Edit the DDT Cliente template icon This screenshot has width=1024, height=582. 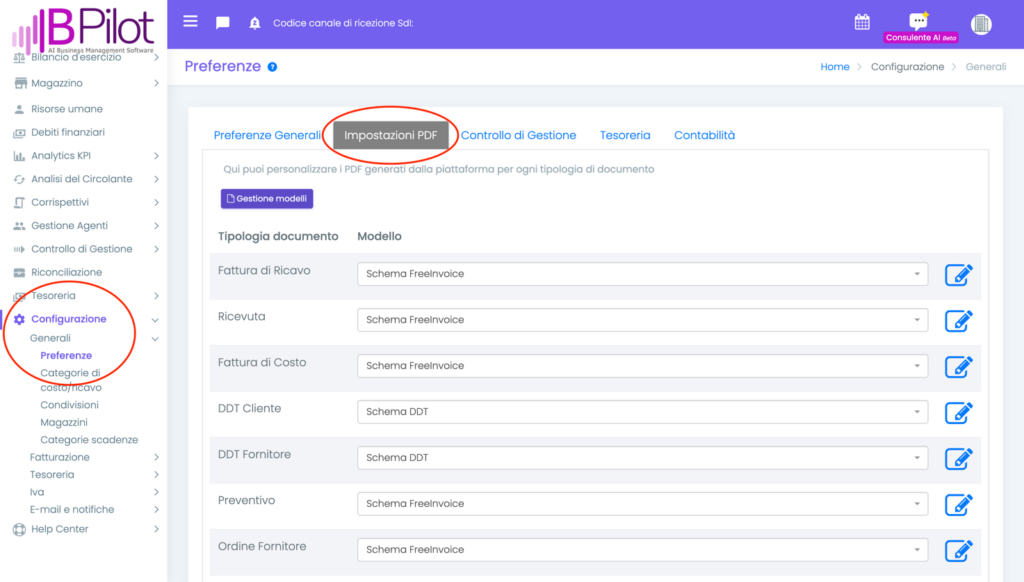[x=958, y=412]
